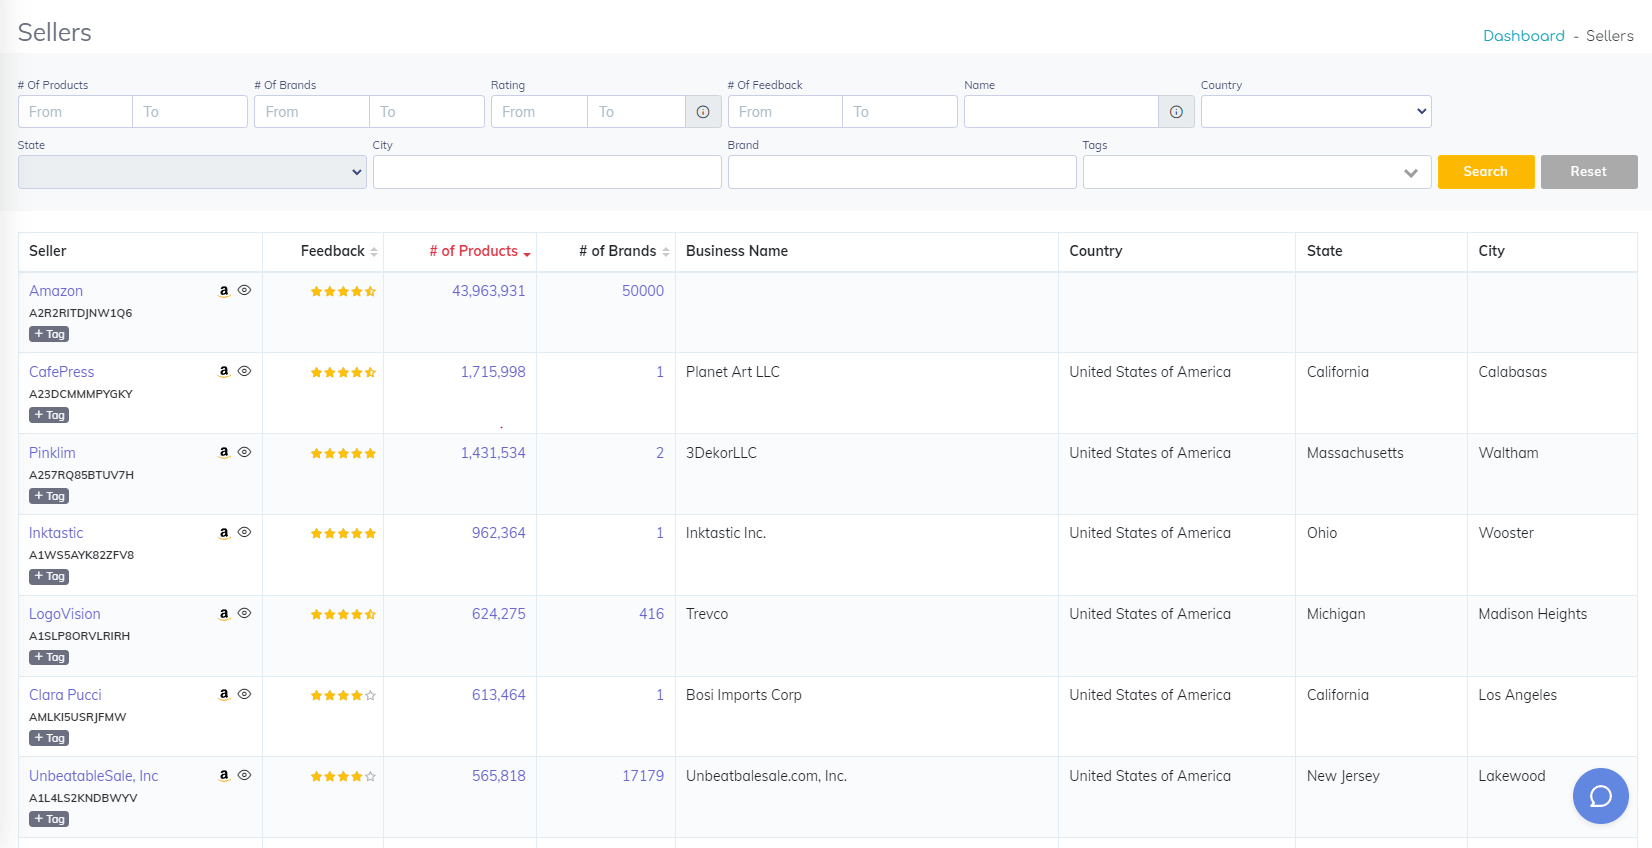Add a tag to UnbeatableSale seller
This screenshot has width=1652, height=848.
(49, 819)
